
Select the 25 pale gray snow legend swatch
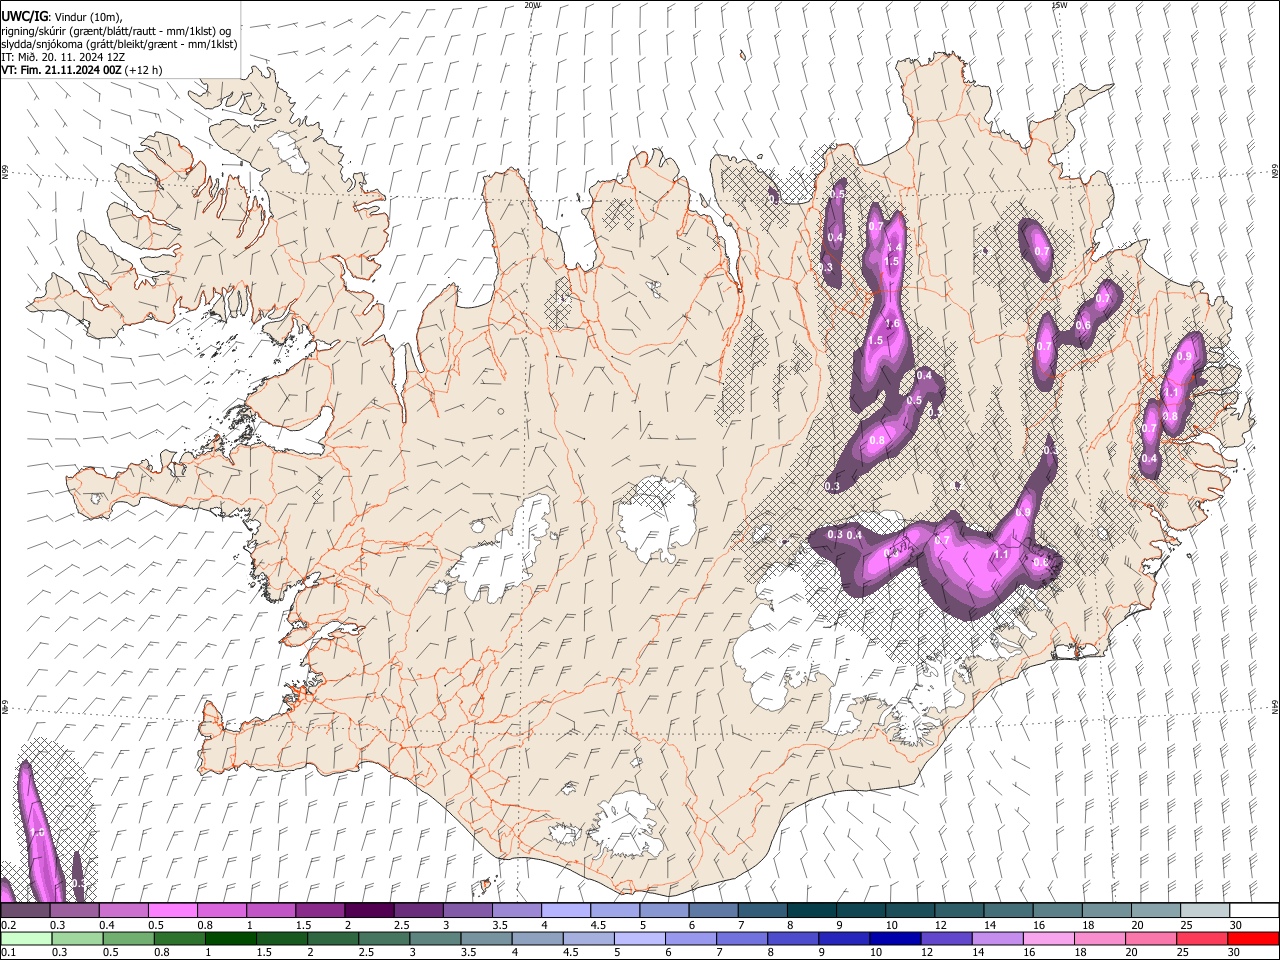click(x=1204, y=911)
